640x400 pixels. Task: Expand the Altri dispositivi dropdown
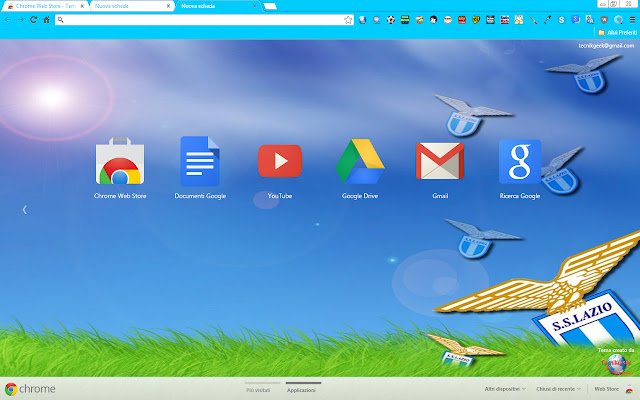[x=505, y=389]
